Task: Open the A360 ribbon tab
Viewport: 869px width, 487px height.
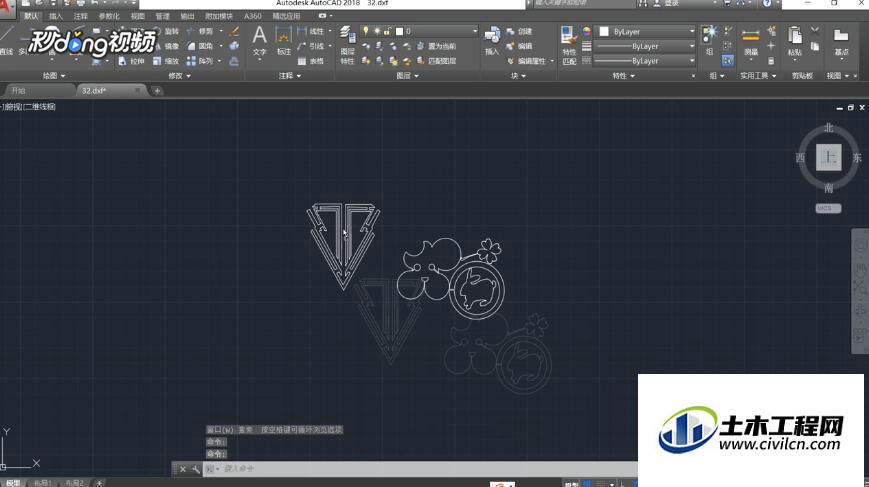Action: pyautogui.click(x=252, y=16)
